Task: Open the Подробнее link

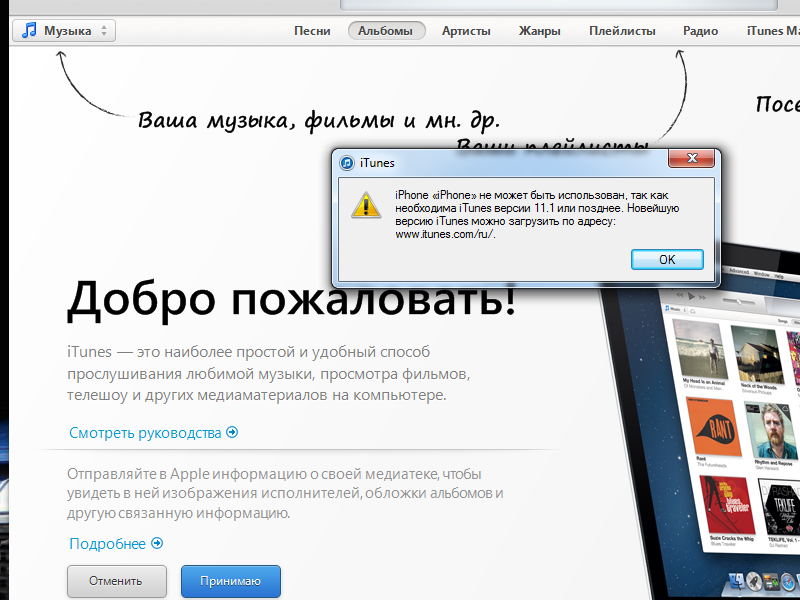Action: click(116, 543)
